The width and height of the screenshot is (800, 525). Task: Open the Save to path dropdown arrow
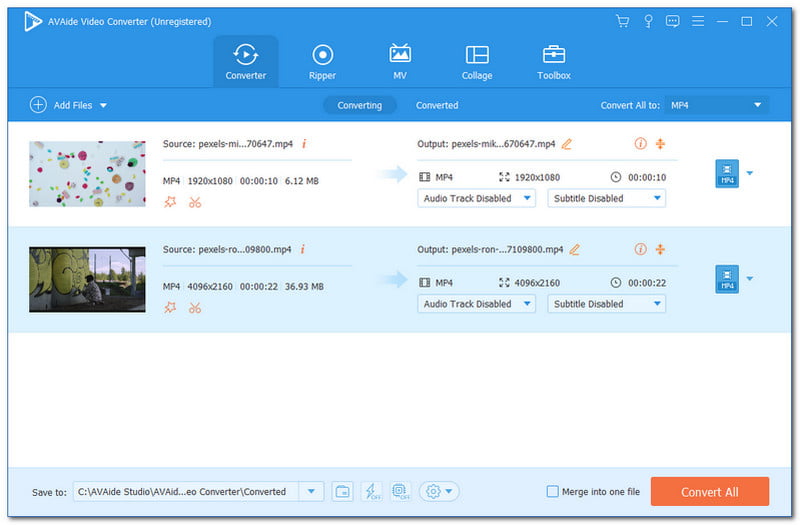[x=311, y=491]
